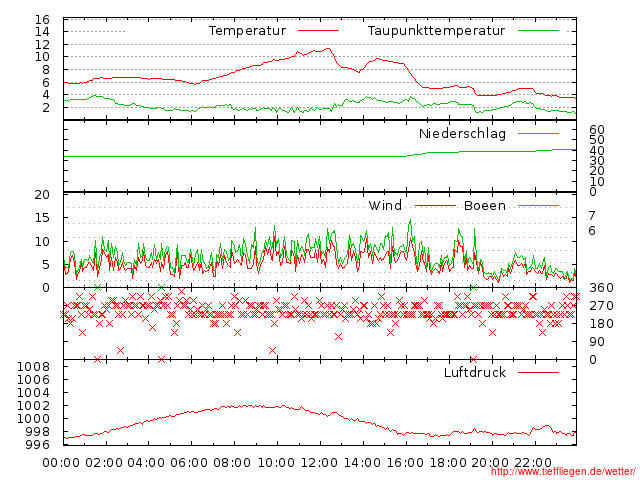Viewport: 640px width, 480px height.
Task: Click the green line beside Niederschlag
Action: click(x=538, y=133)
